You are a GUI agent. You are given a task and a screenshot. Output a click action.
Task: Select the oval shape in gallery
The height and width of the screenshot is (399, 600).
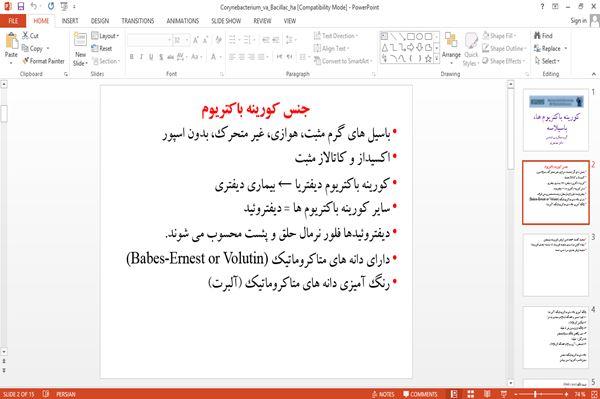(419, 37)
